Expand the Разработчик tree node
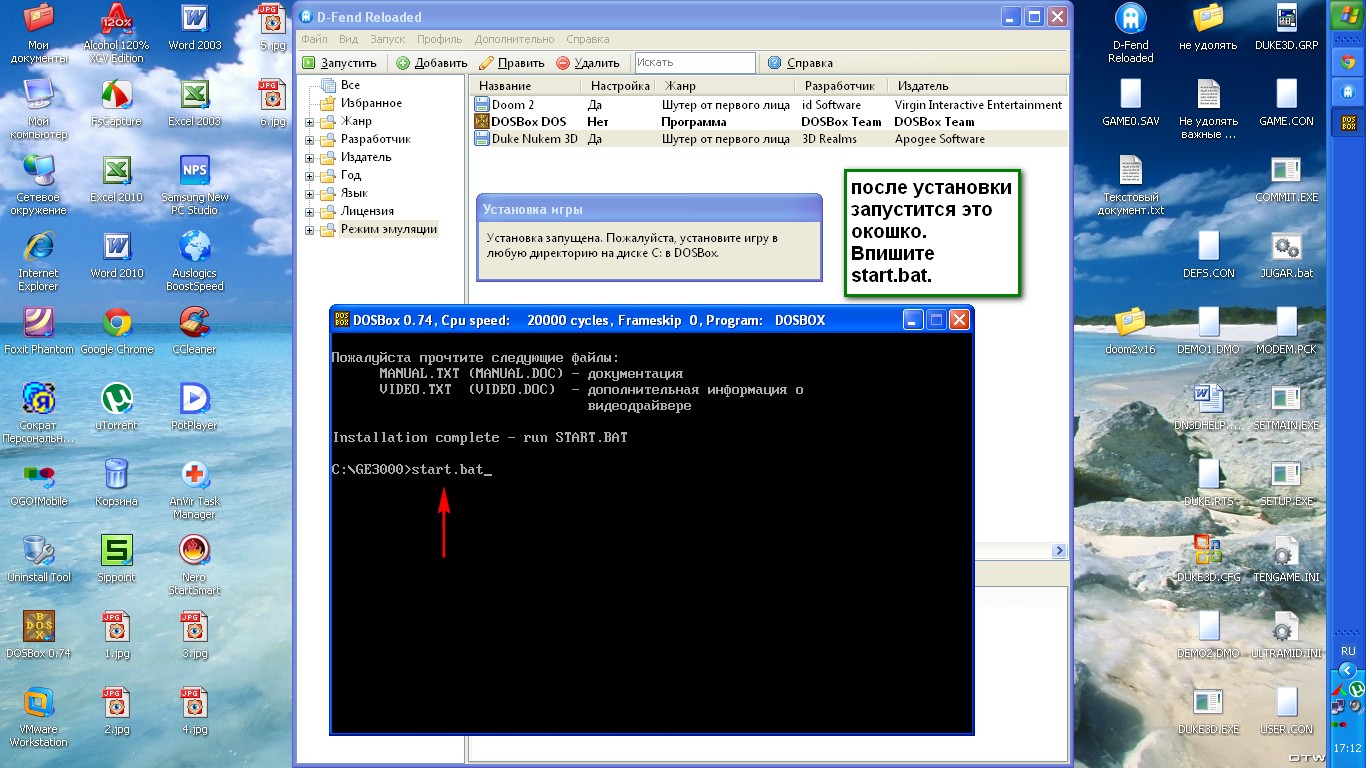This screenshot has width=1366, height=768. (310, 140)
